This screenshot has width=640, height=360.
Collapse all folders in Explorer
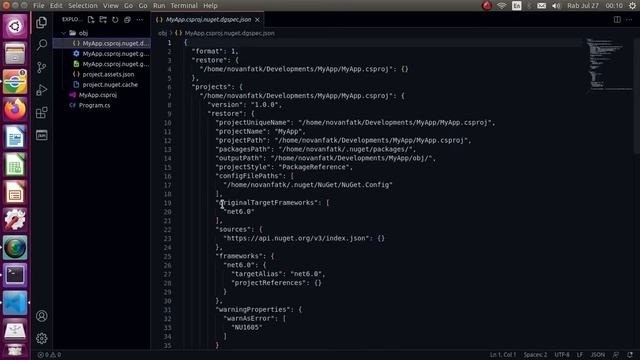127,20
